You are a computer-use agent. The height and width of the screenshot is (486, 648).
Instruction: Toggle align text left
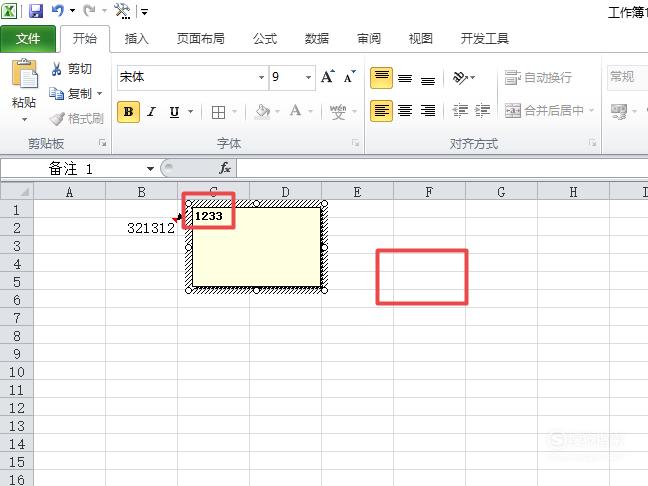tap(381, 111)
